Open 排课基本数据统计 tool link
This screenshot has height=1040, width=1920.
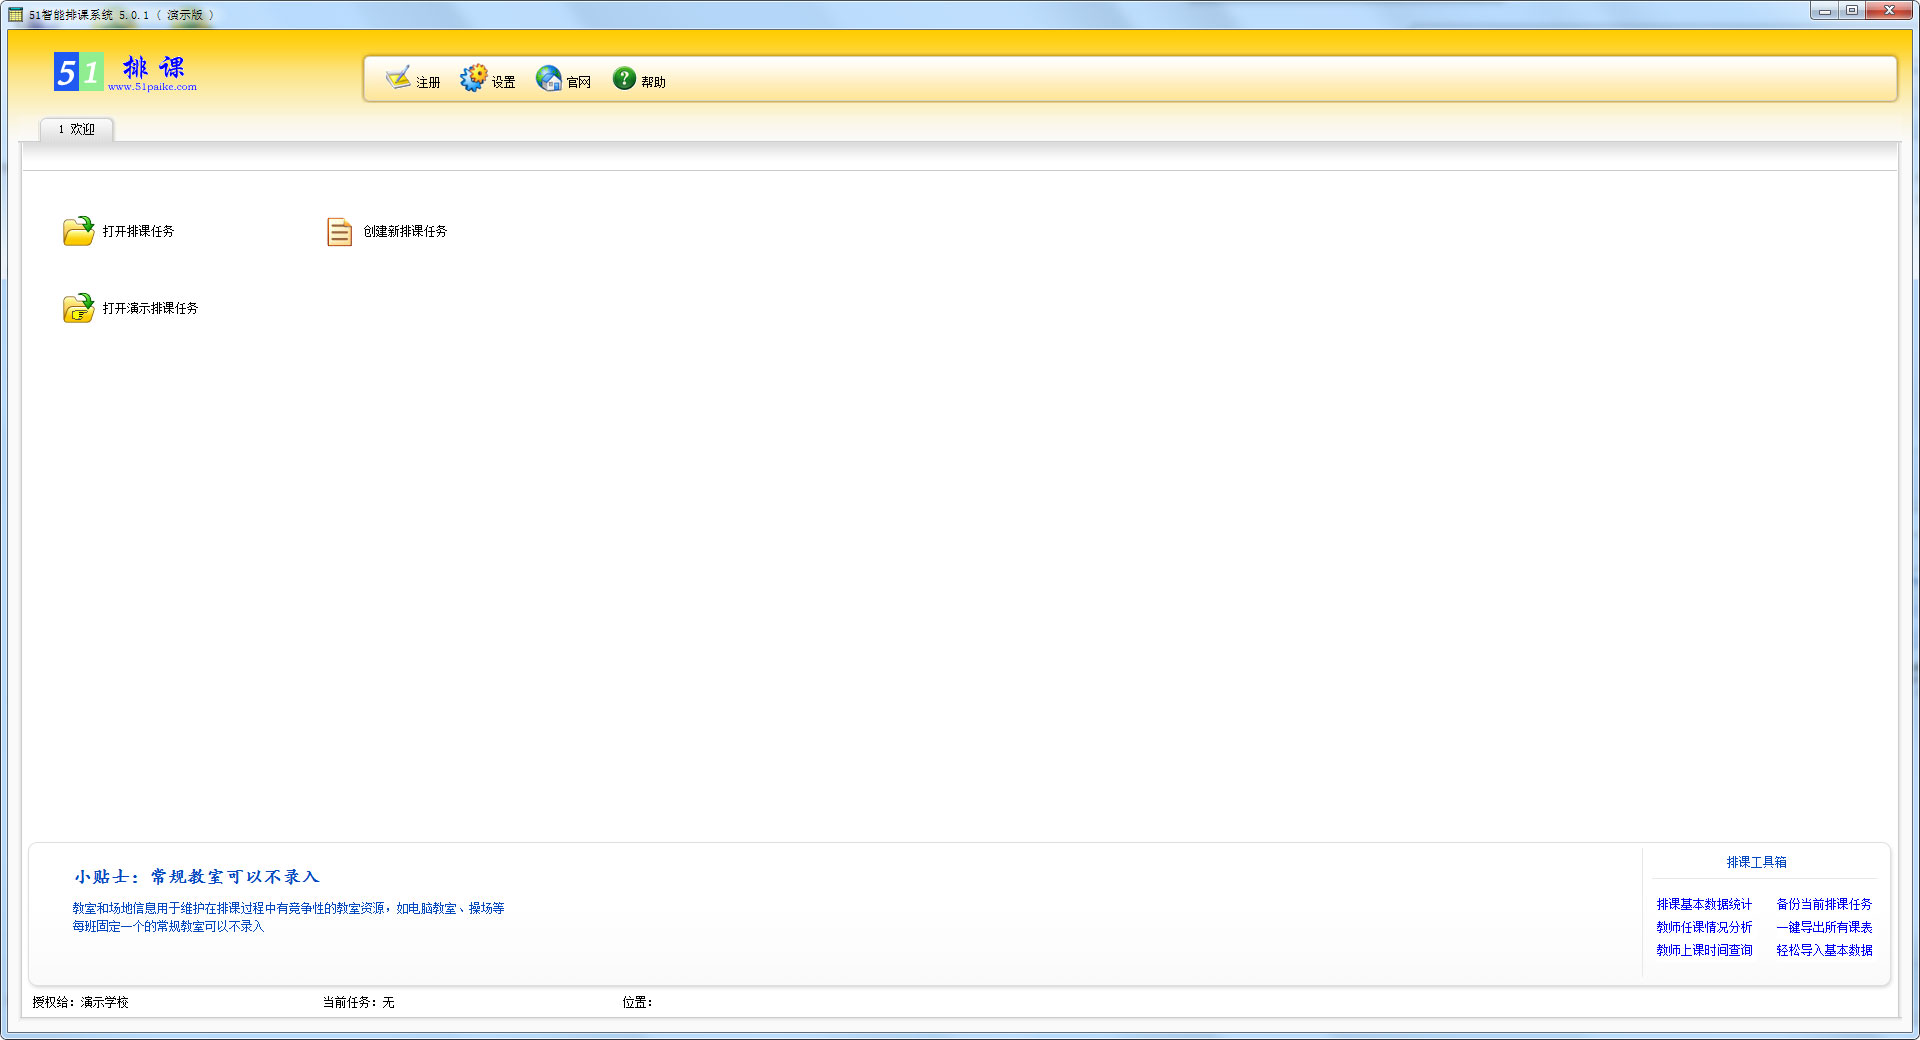pos(1704,904)
